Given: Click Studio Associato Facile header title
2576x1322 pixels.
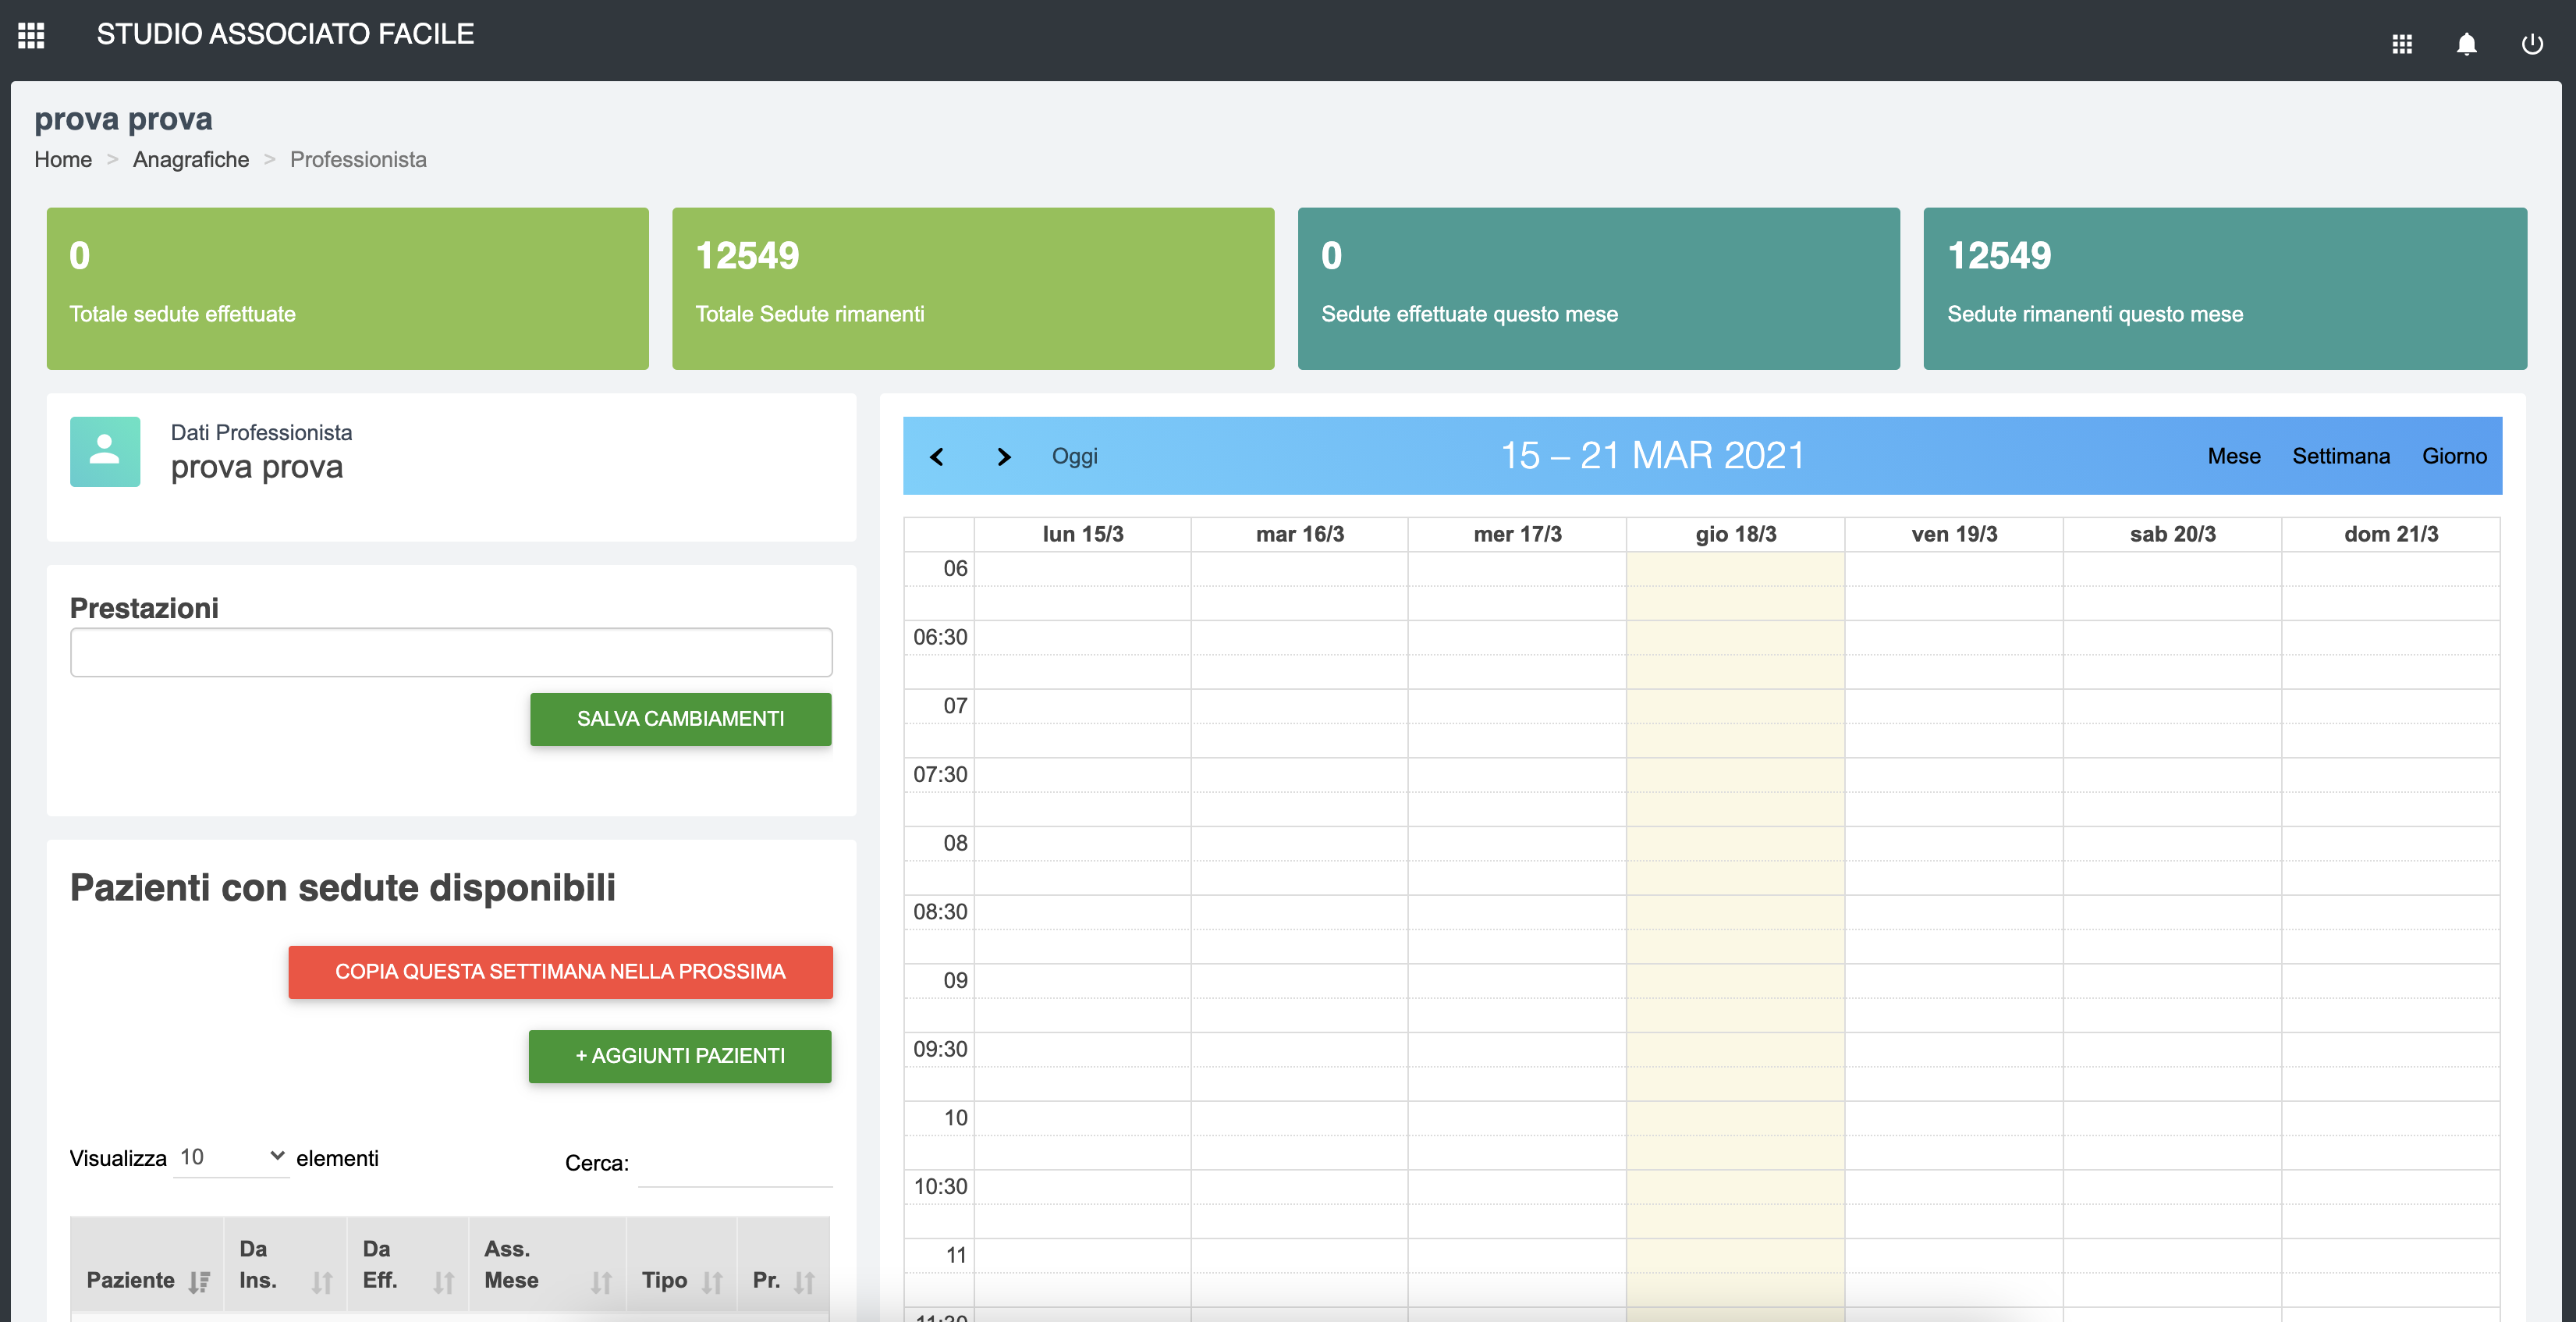Looking at the screenshot, I should click(285, 34).
